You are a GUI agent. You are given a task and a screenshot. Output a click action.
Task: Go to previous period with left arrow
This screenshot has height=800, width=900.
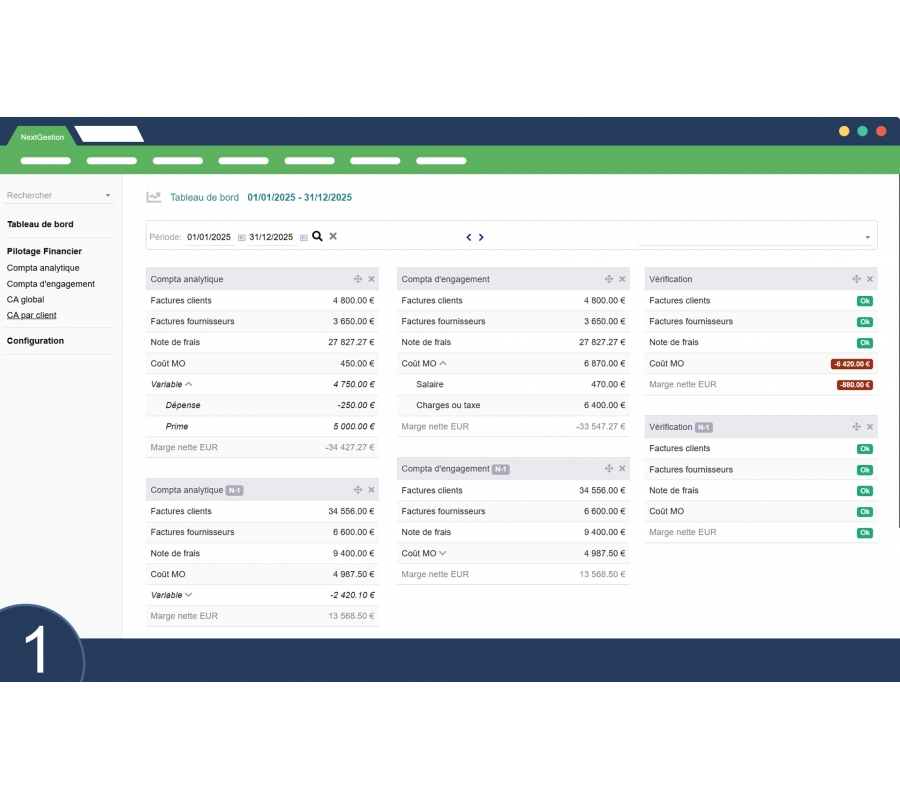469,238
